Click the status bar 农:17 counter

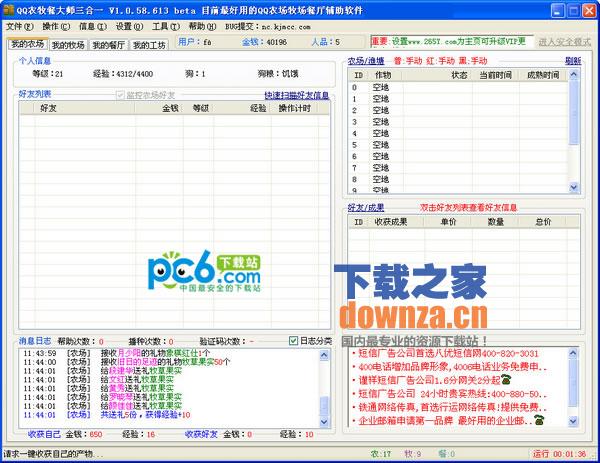pyautogui.click(x=381, y=454)
